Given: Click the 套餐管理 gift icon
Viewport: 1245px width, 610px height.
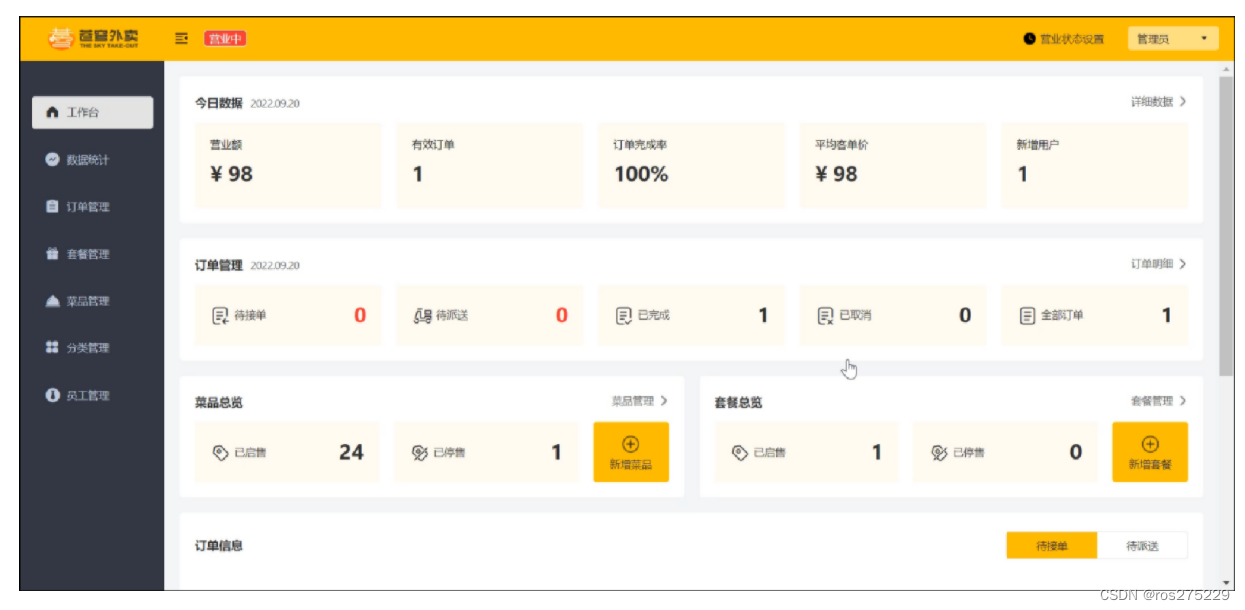Looking at the screenshot, I should coord(53,254).
